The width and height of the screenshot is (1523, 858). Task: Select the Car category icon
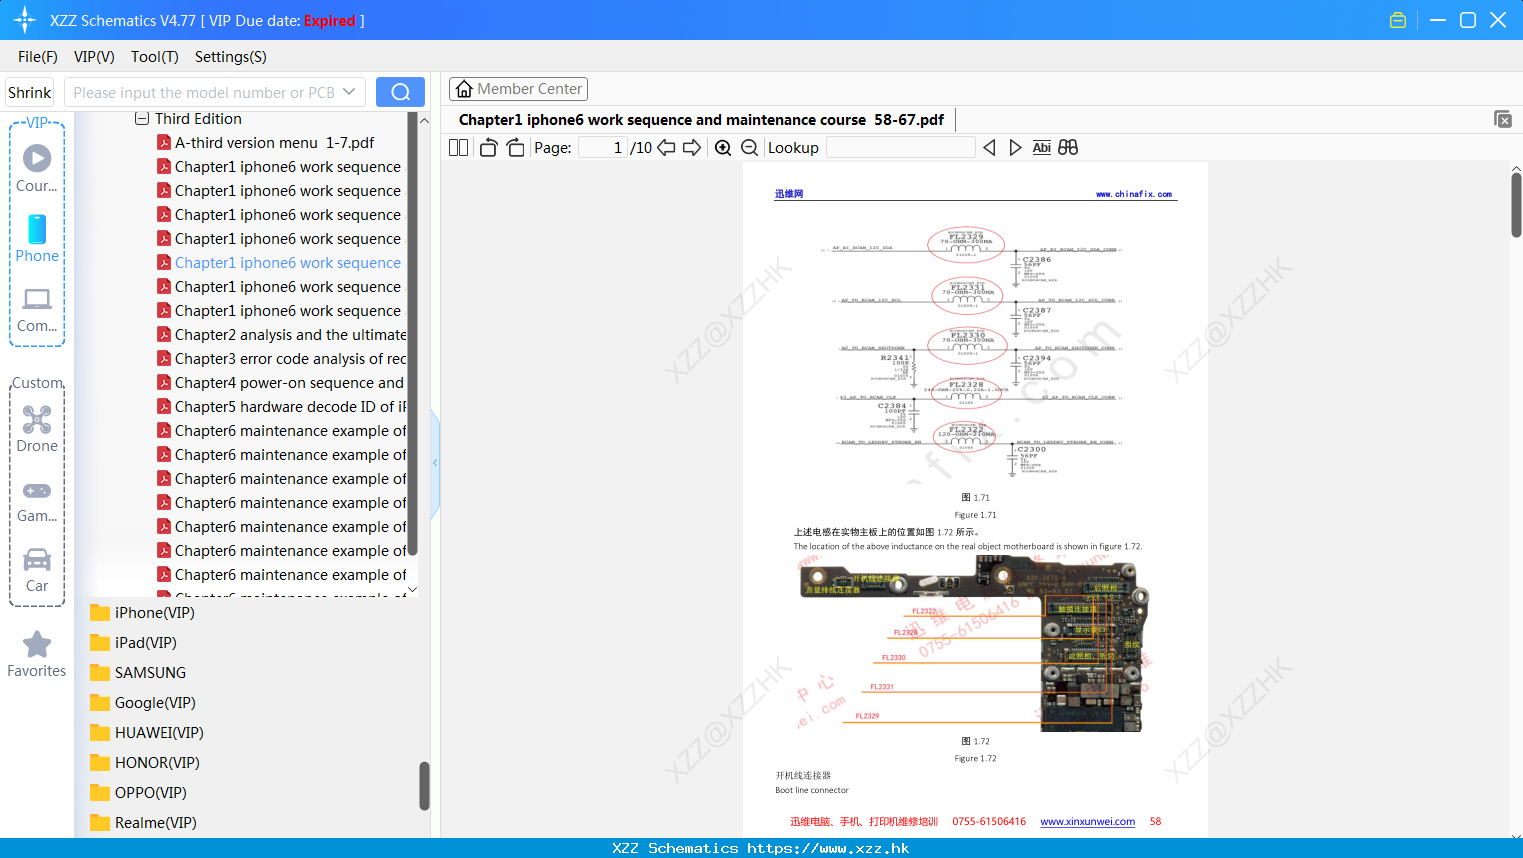[37, 570]
